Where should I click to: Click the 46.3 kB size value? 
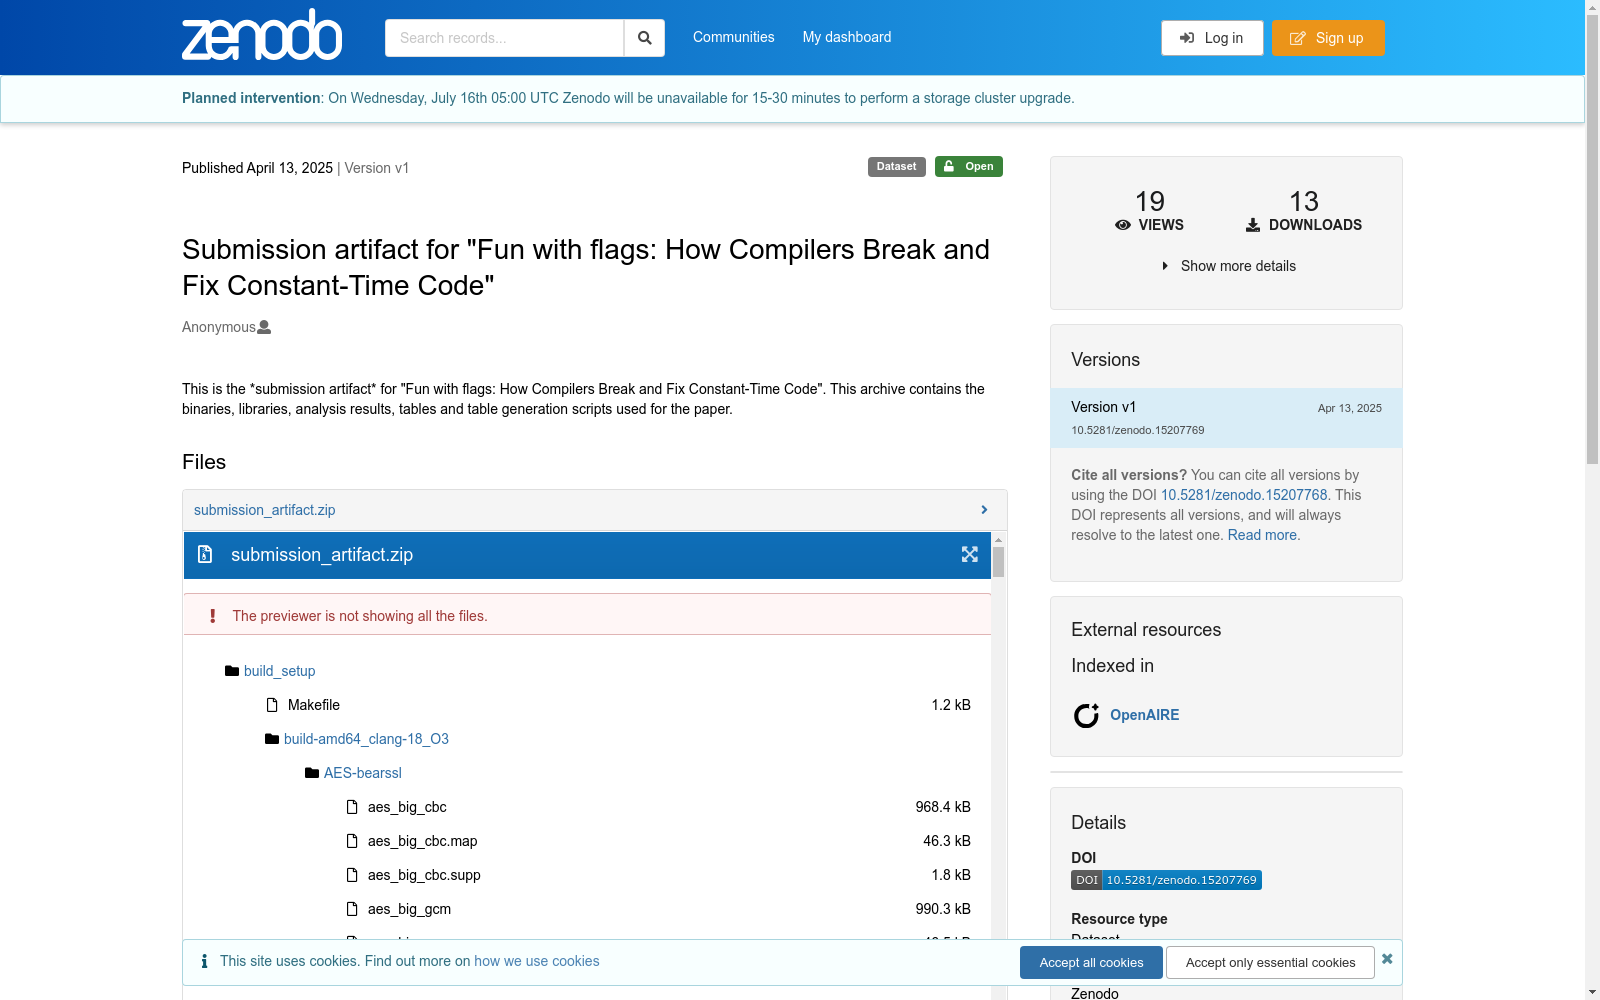[x=947, y=841]
